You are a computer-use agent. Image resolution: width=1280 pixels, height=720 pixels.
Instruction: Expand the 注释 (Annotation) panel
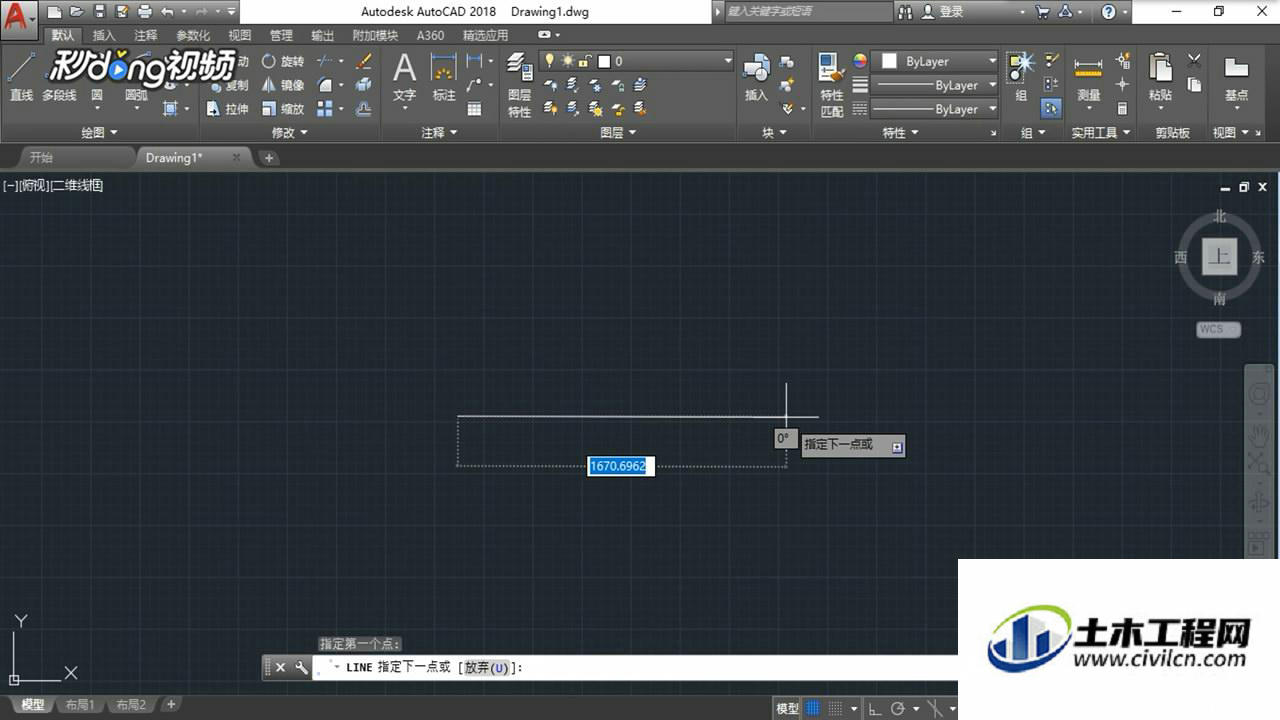pos(439,132)
